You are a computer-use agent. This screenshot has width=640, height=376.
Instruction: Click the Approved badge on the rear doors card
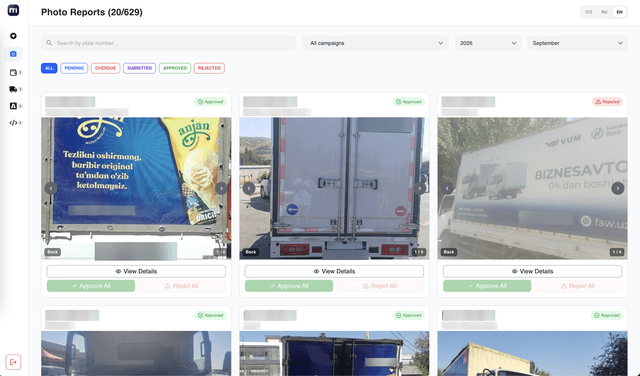409,102
